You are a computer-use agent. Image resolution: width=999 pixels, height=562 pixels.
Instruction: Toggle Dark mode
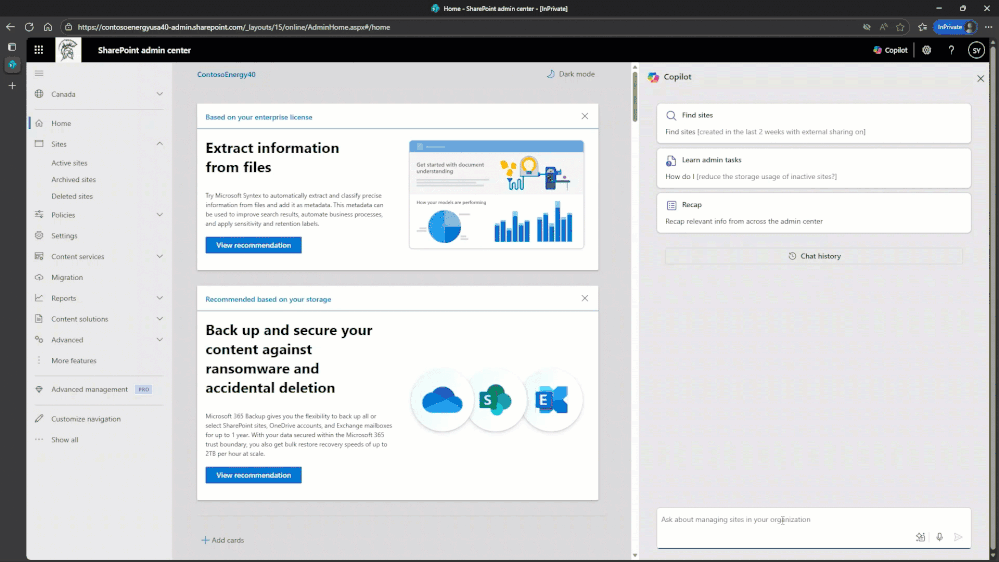click(570, 74)
